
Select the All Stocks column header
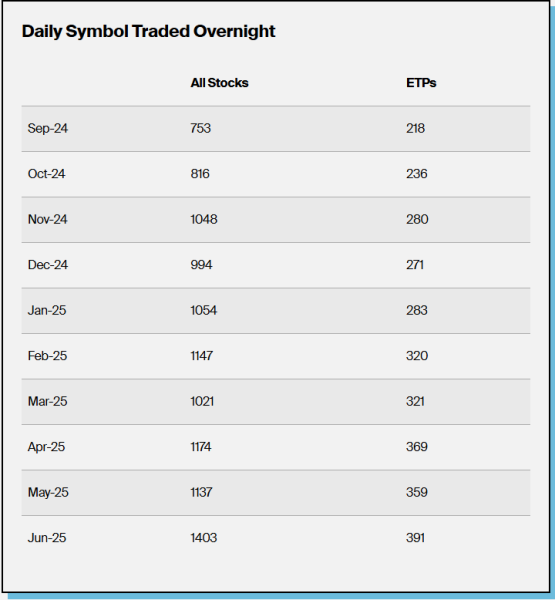219,83
